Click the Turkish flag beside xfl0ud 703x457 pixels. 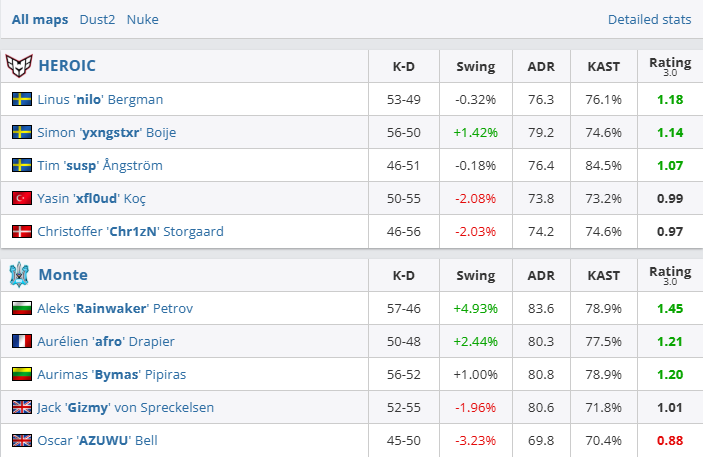coord(22,198)
